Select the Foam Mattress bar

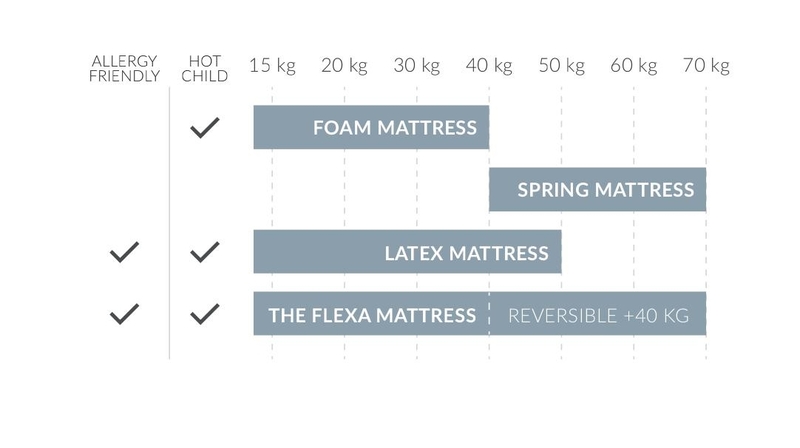point(371,128)
